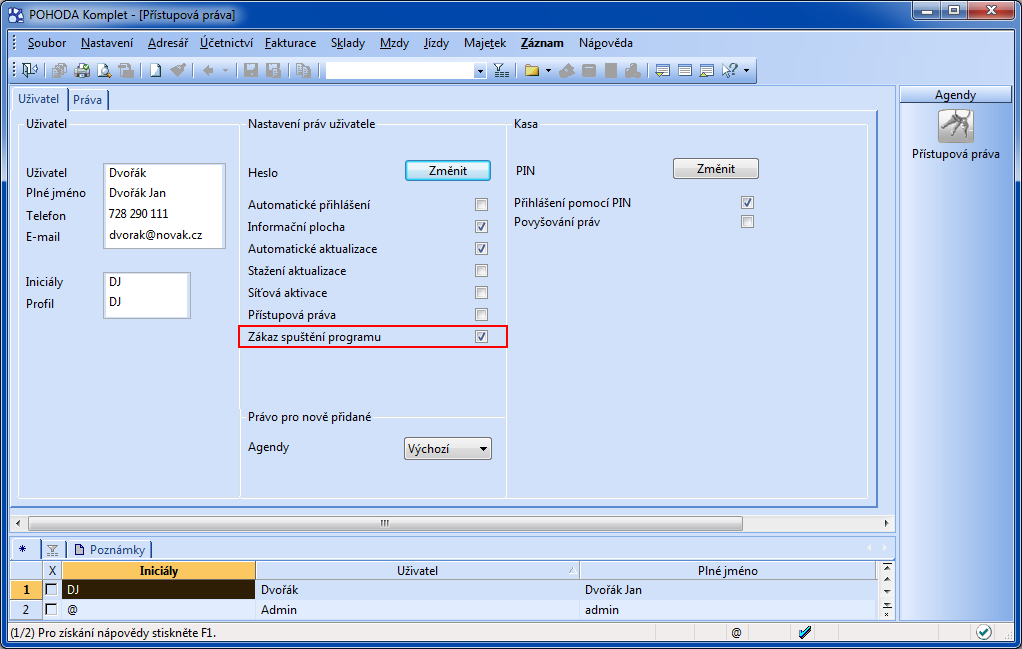Uncheck Automatické aktualizace checkbox
This screenshot has height=649, width=1022.
pyautogui.click(x=481, y=249)
